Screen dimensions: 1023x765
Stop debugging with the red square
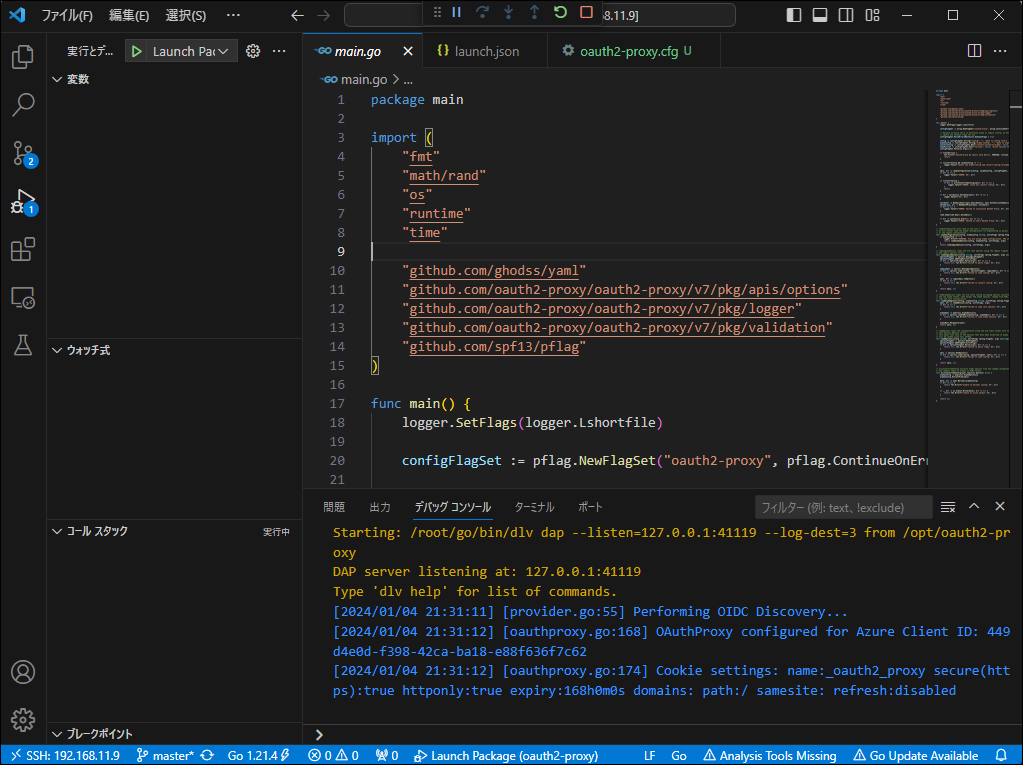tap(587, 13)
